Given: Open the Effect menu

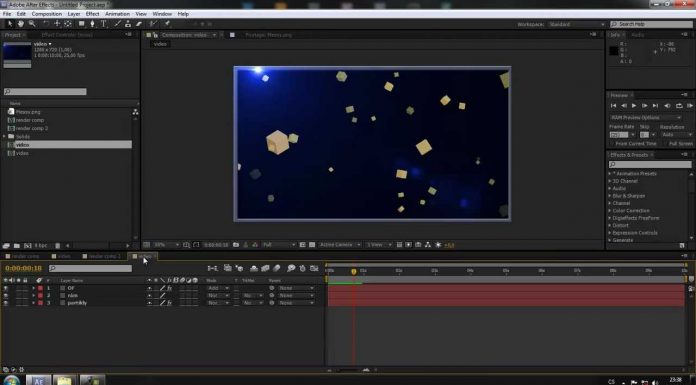Looking at the screenshot, I should (x=92, y=14).
